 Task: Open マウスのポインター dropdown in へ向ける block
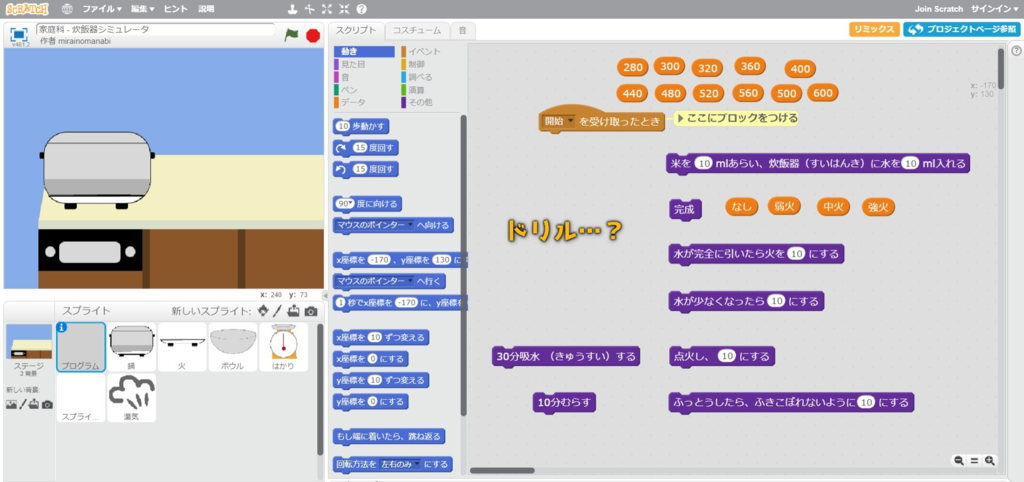(x=375, y=225)
